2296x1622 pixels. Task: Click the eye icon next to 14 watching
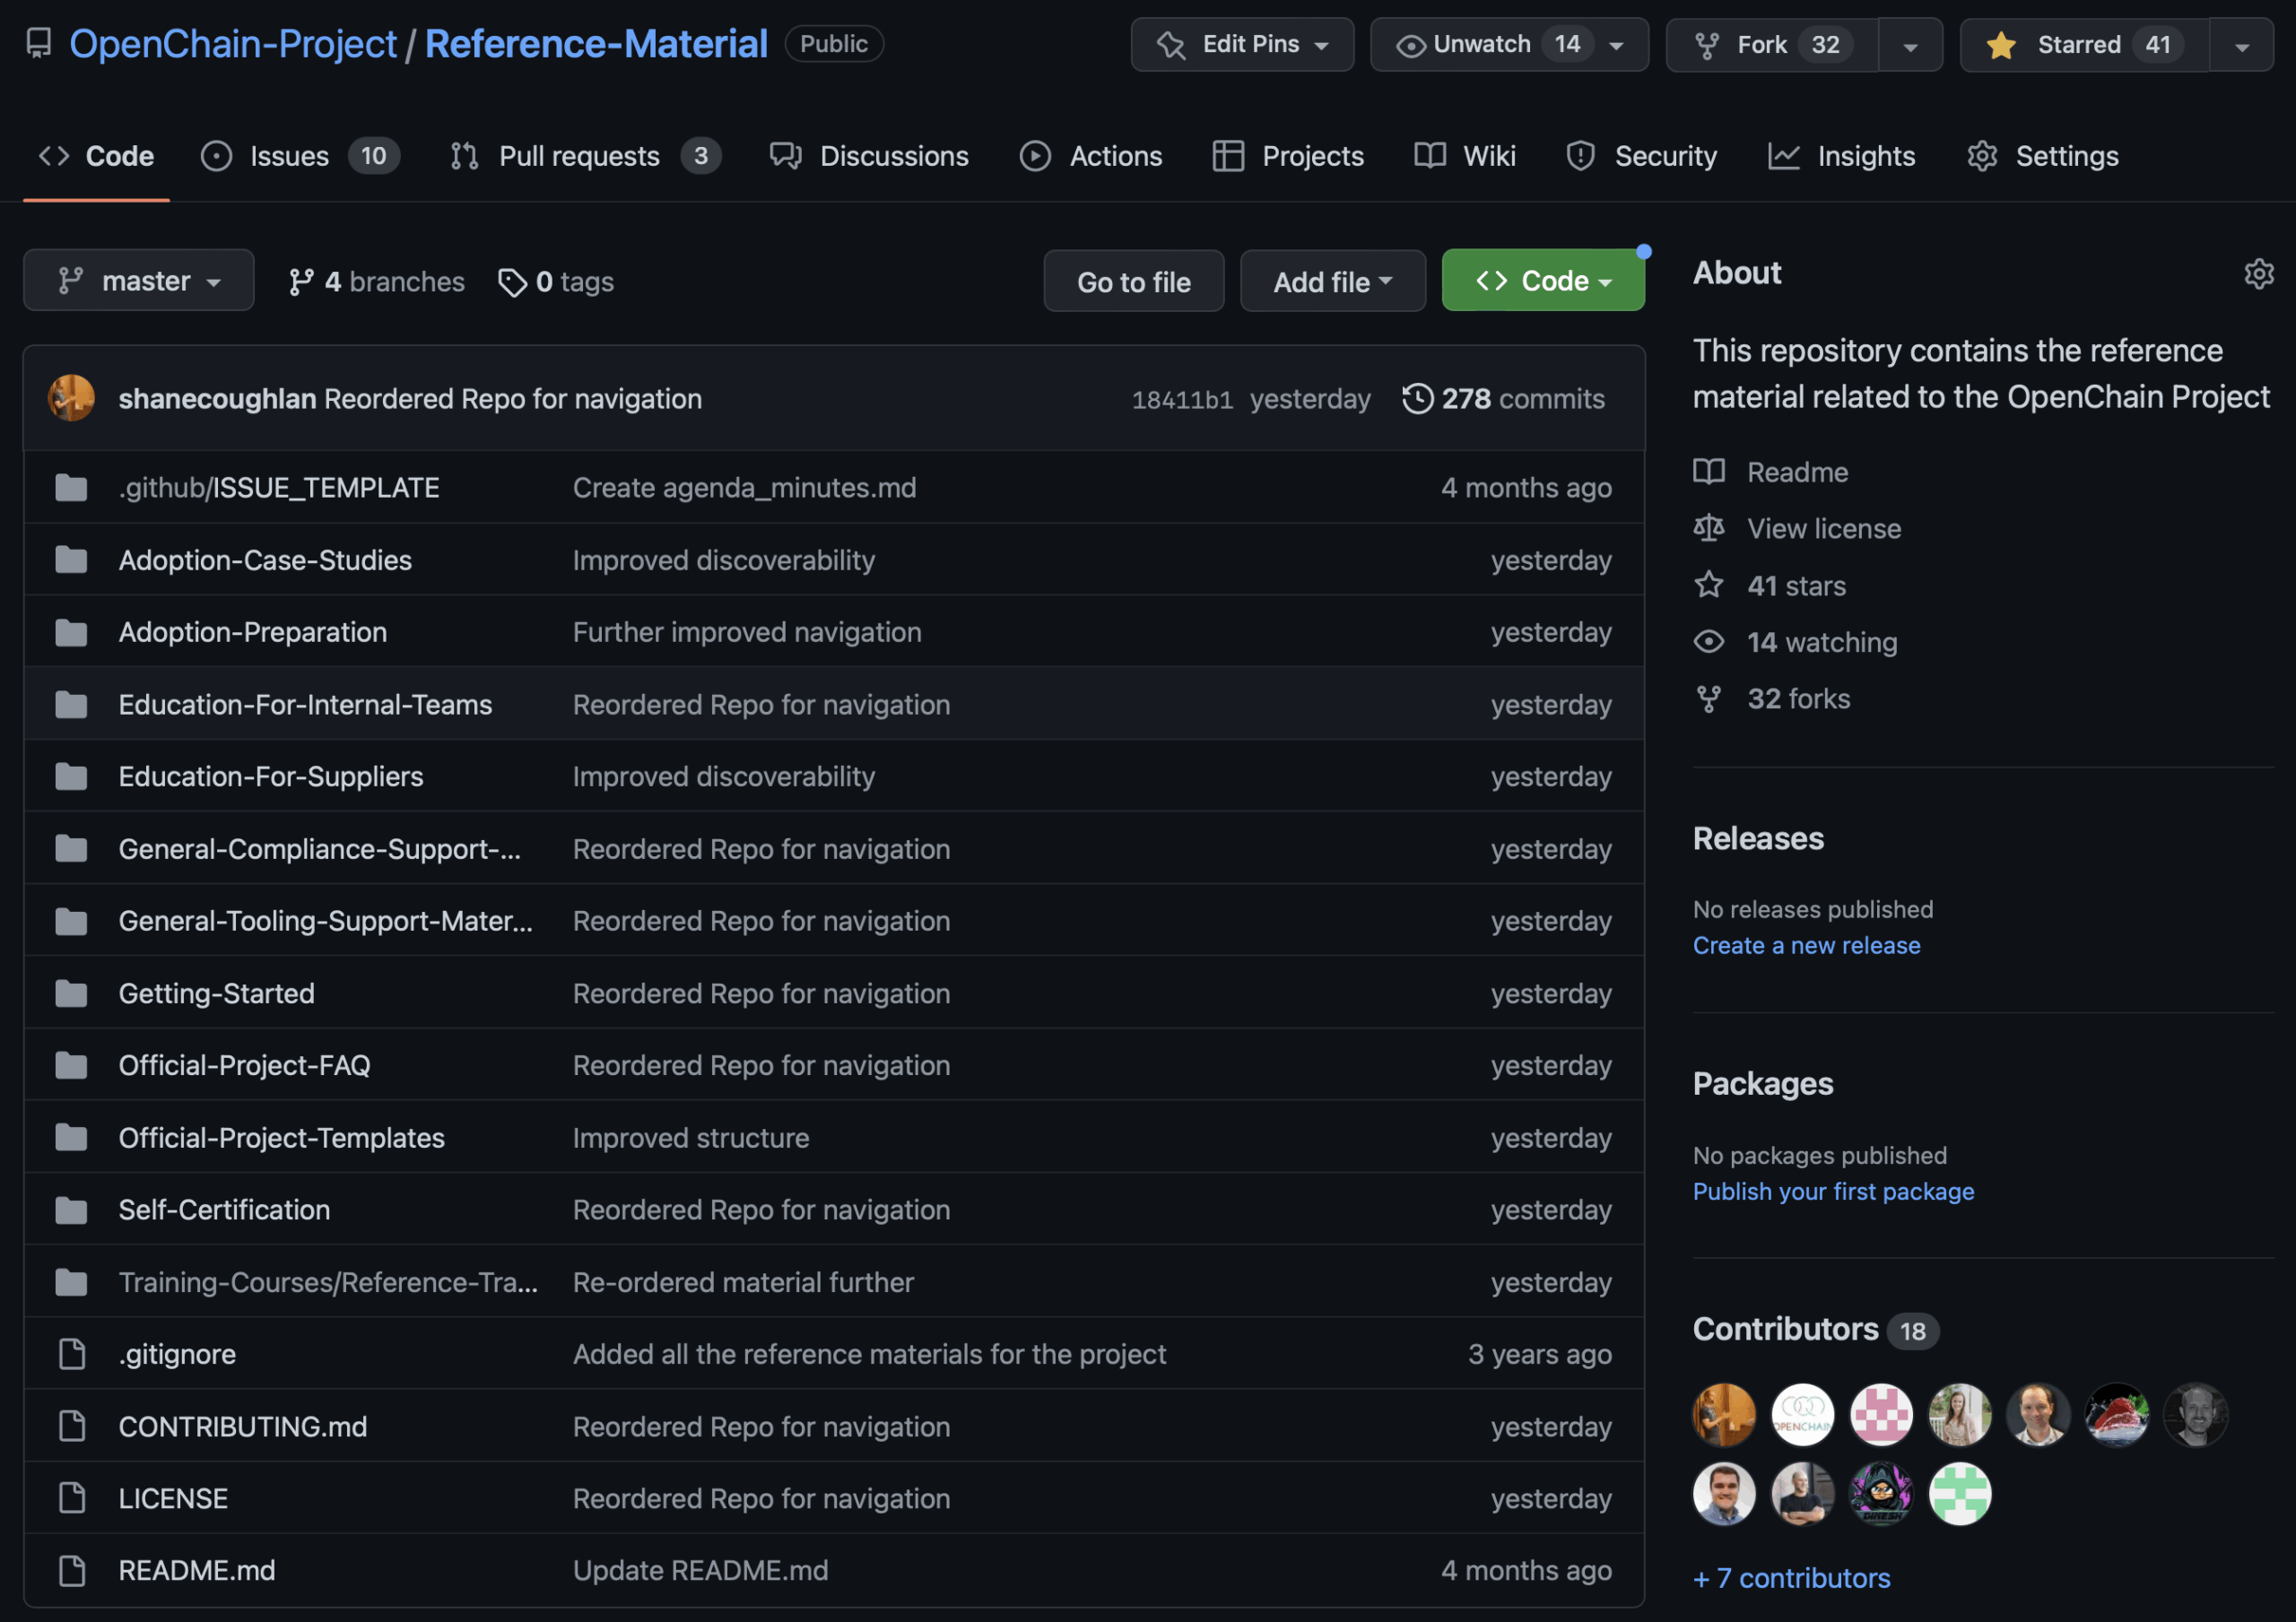coord(1709,642)
